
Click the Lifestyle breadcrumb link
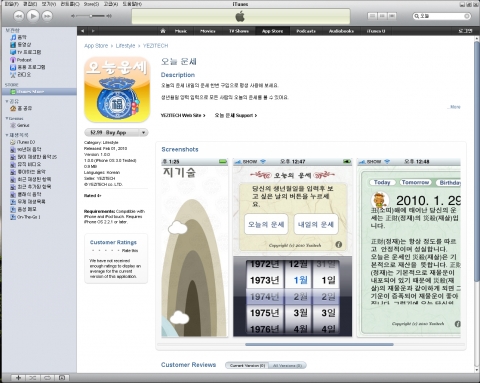pos(125,46)
